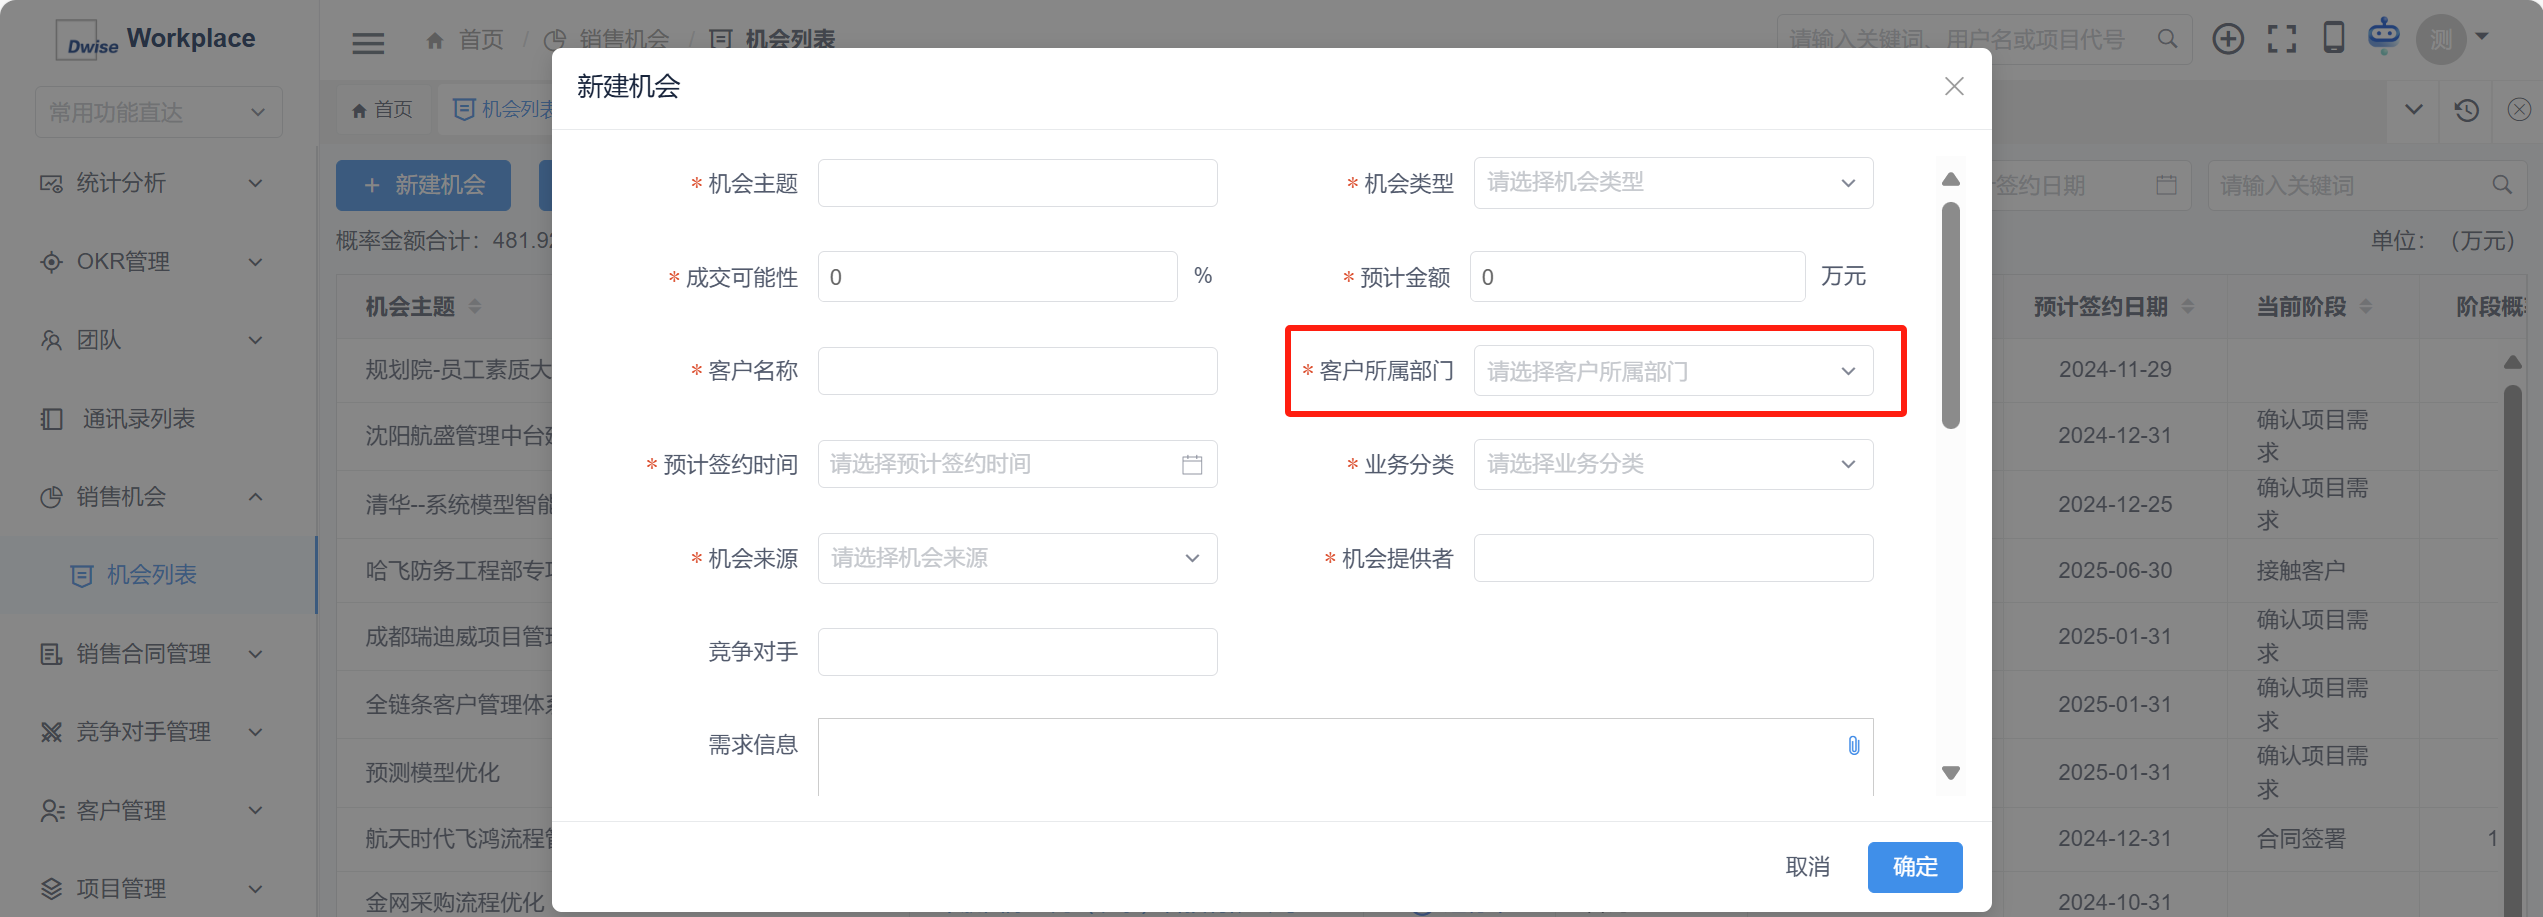Focus the 竞争对手 input field

pos(1017,652)
